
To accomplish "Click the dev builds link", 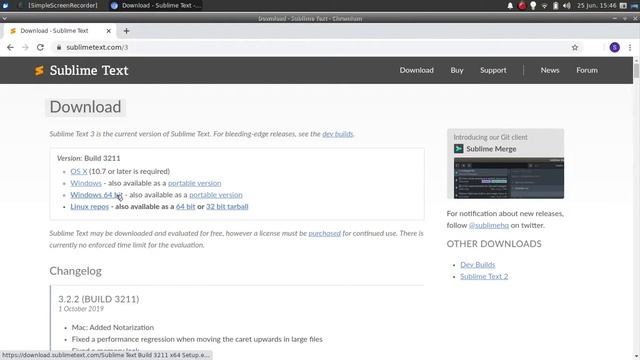I will coord(338,134).
